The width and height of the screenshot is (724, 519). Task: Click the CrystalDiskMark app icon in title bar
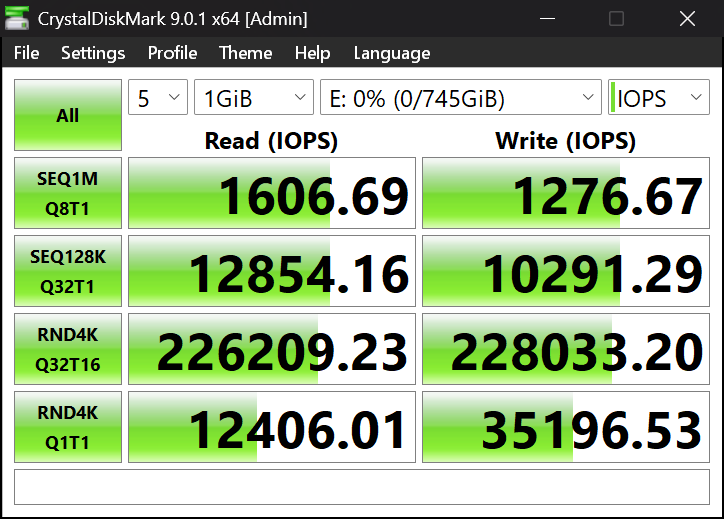17,18
